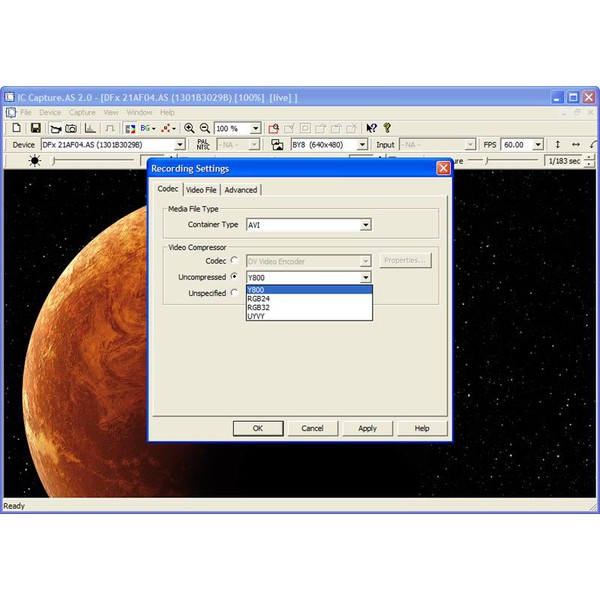Select the Codec radio button
This screenshot has width=600, height=600.
(x=235, y=261)
